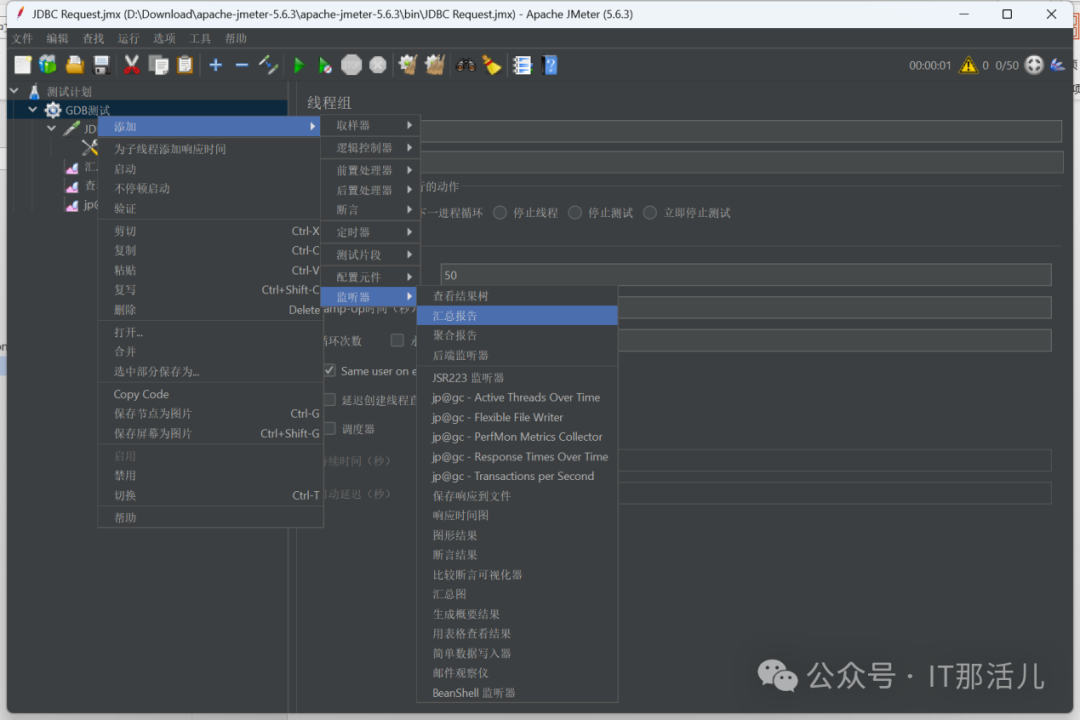
Task: Expand the 取样器 submenu
Action: click(370, 125)
